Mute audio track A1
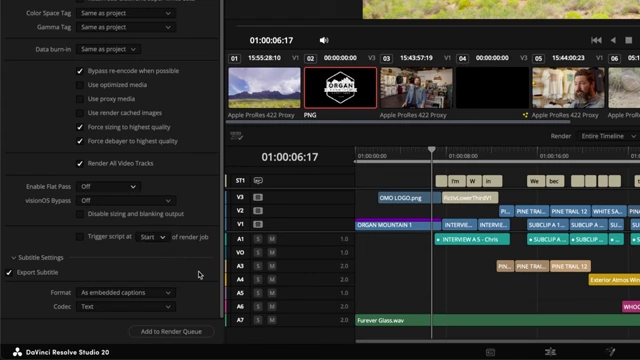The image size is (640, 360). click(272, 239)
